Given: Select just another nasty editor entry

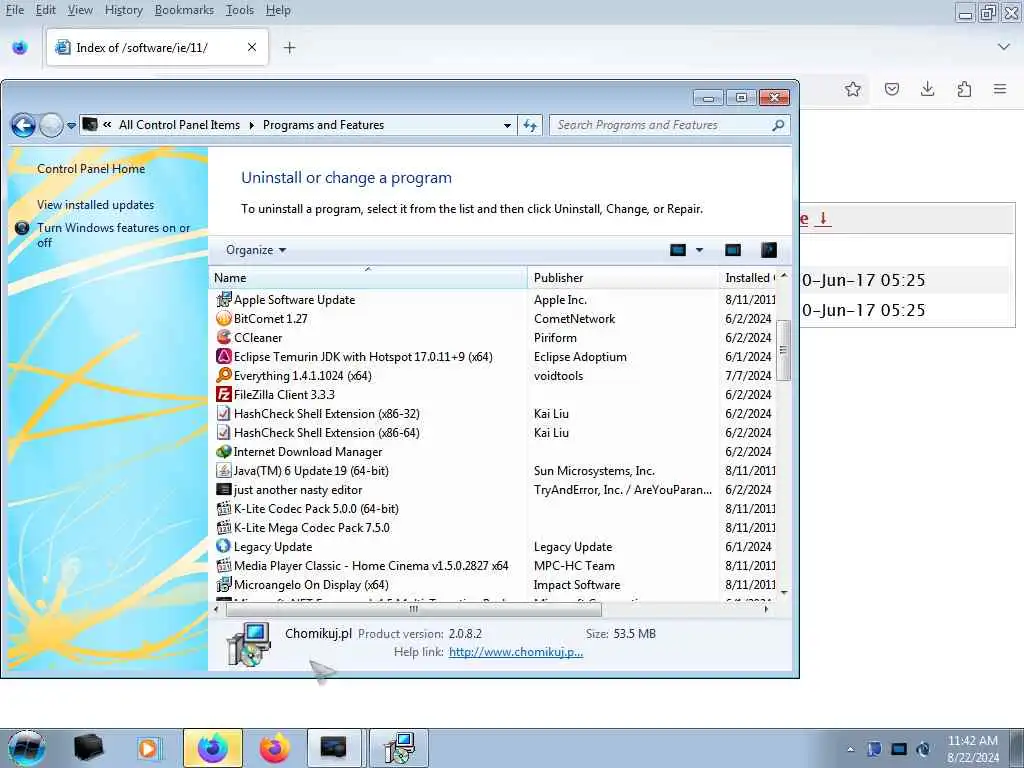Looking at the screenshot, I should click(x=494, y=489).
